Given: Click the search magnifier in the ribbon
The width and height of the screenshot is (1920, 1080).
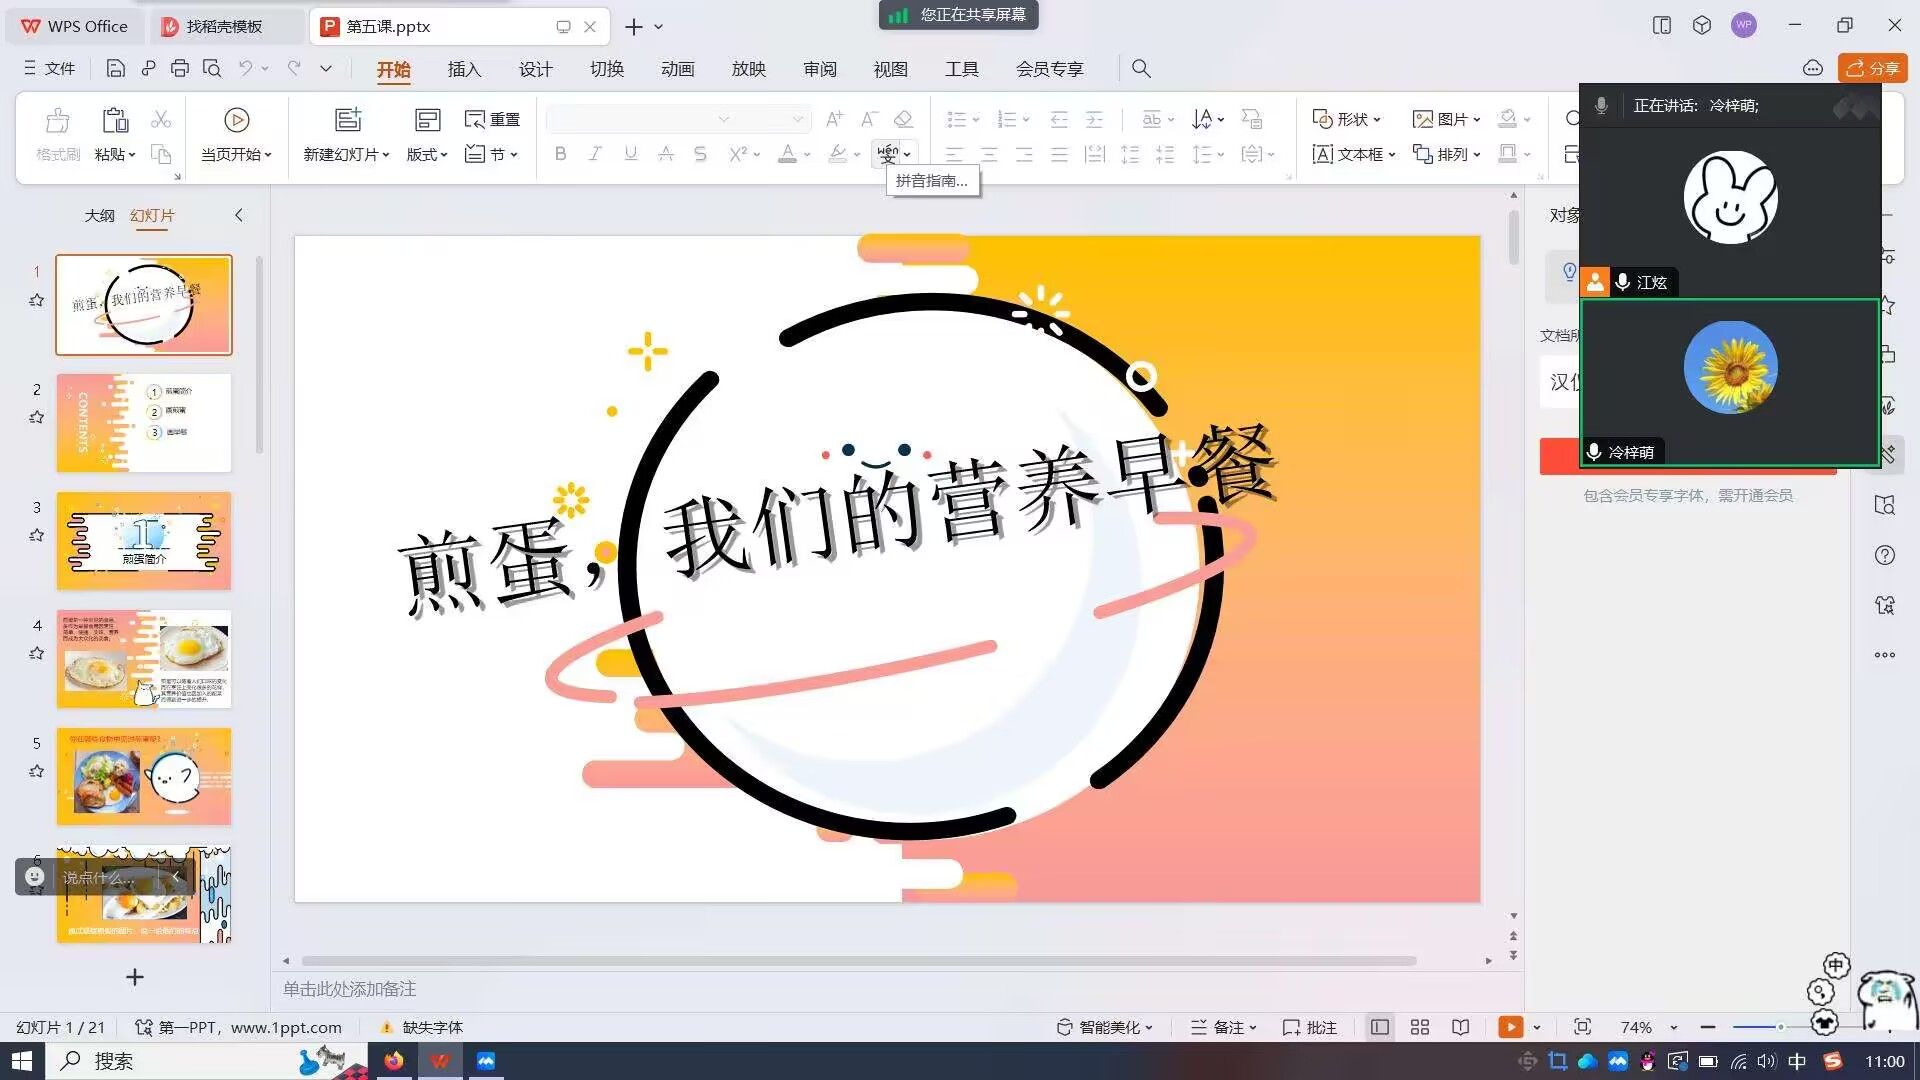Looking at the screenshot, I should 1141,69.
